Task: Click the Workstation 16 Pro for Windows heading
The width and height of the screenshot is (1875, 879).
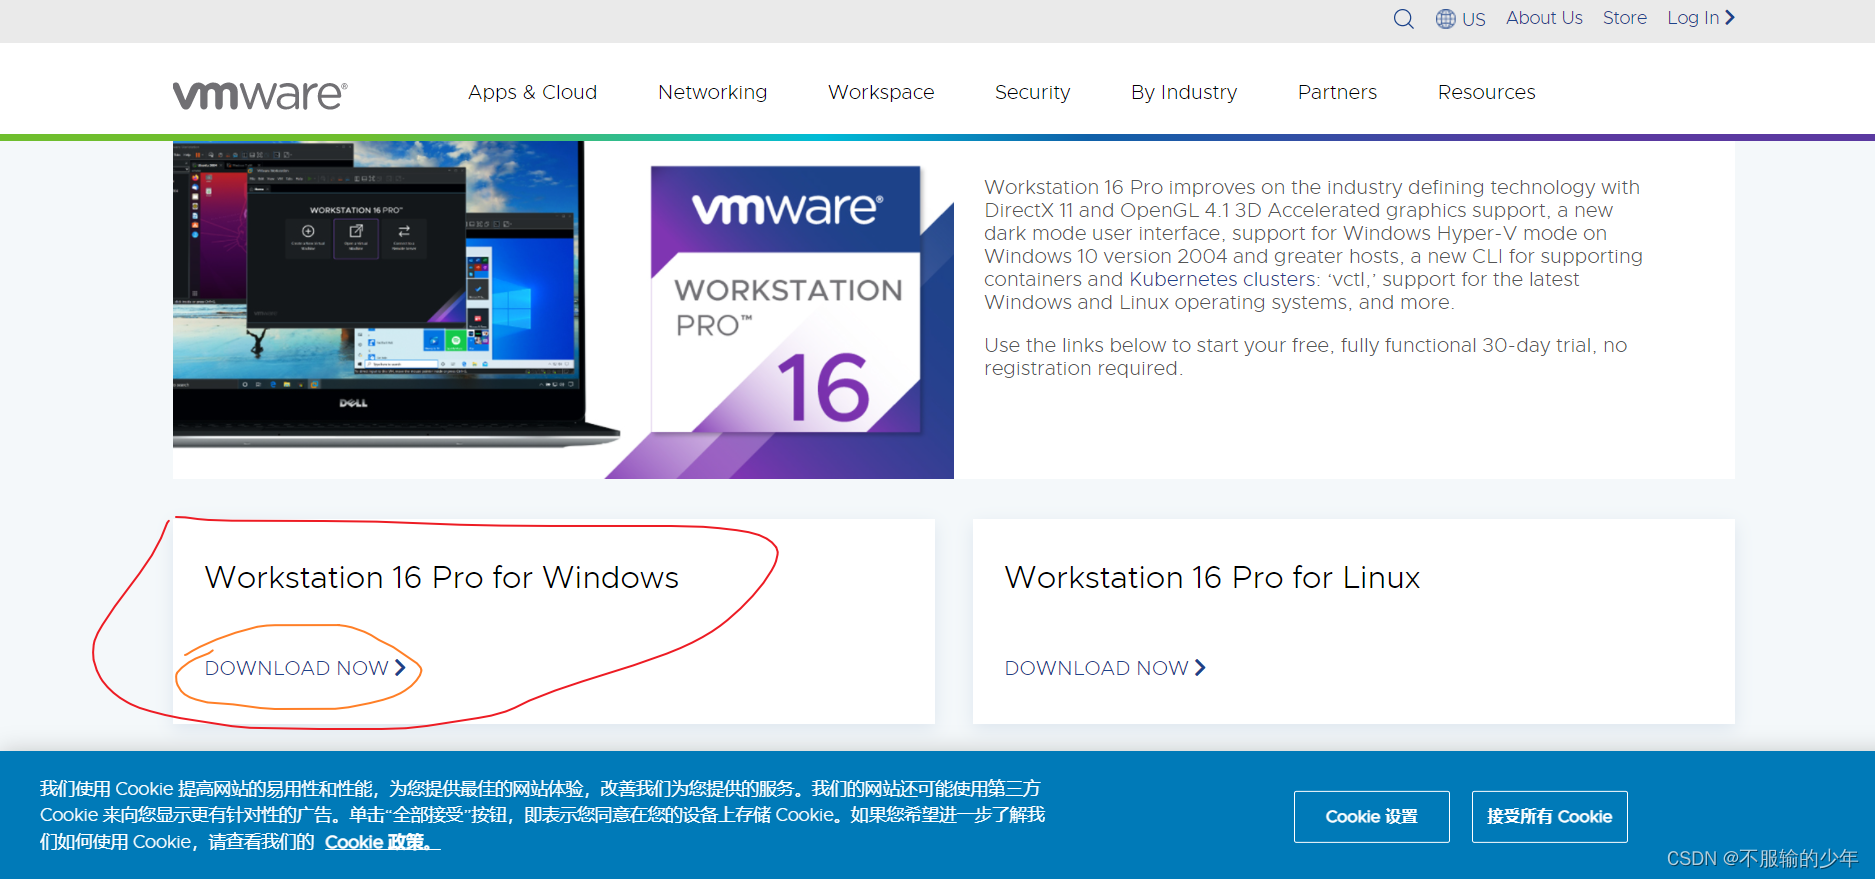Action: (x=442, y=577)
